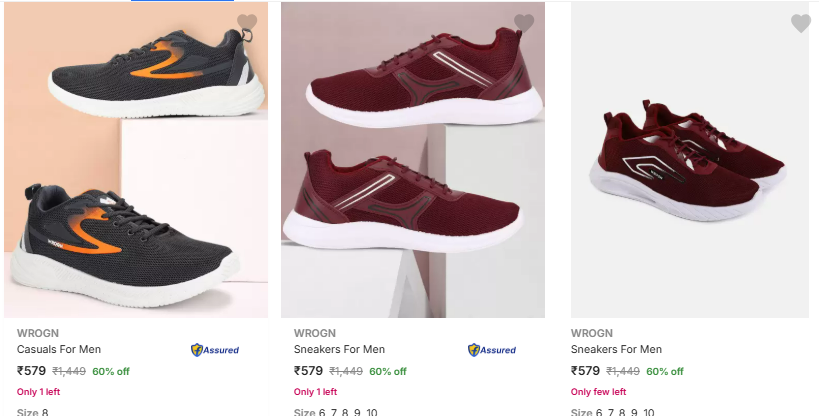This screenshot has width=819, height=416.
Task: Click the Assured badge under Casuals For Men
Action: tap(215, 350)
